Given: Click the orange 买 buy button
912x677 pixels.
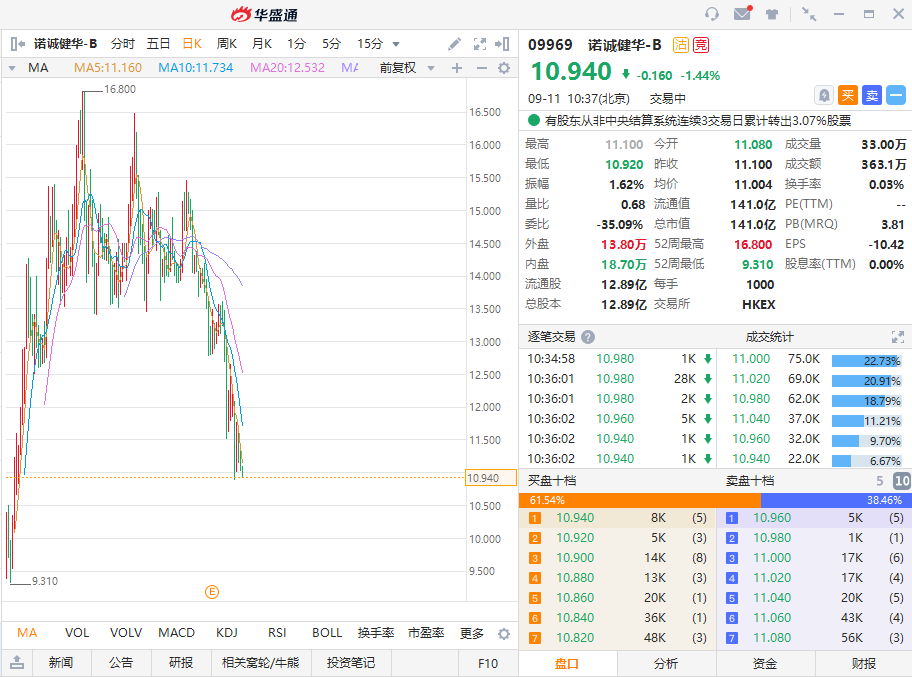Looking at the screenshot, I should (x=848, y=95).
